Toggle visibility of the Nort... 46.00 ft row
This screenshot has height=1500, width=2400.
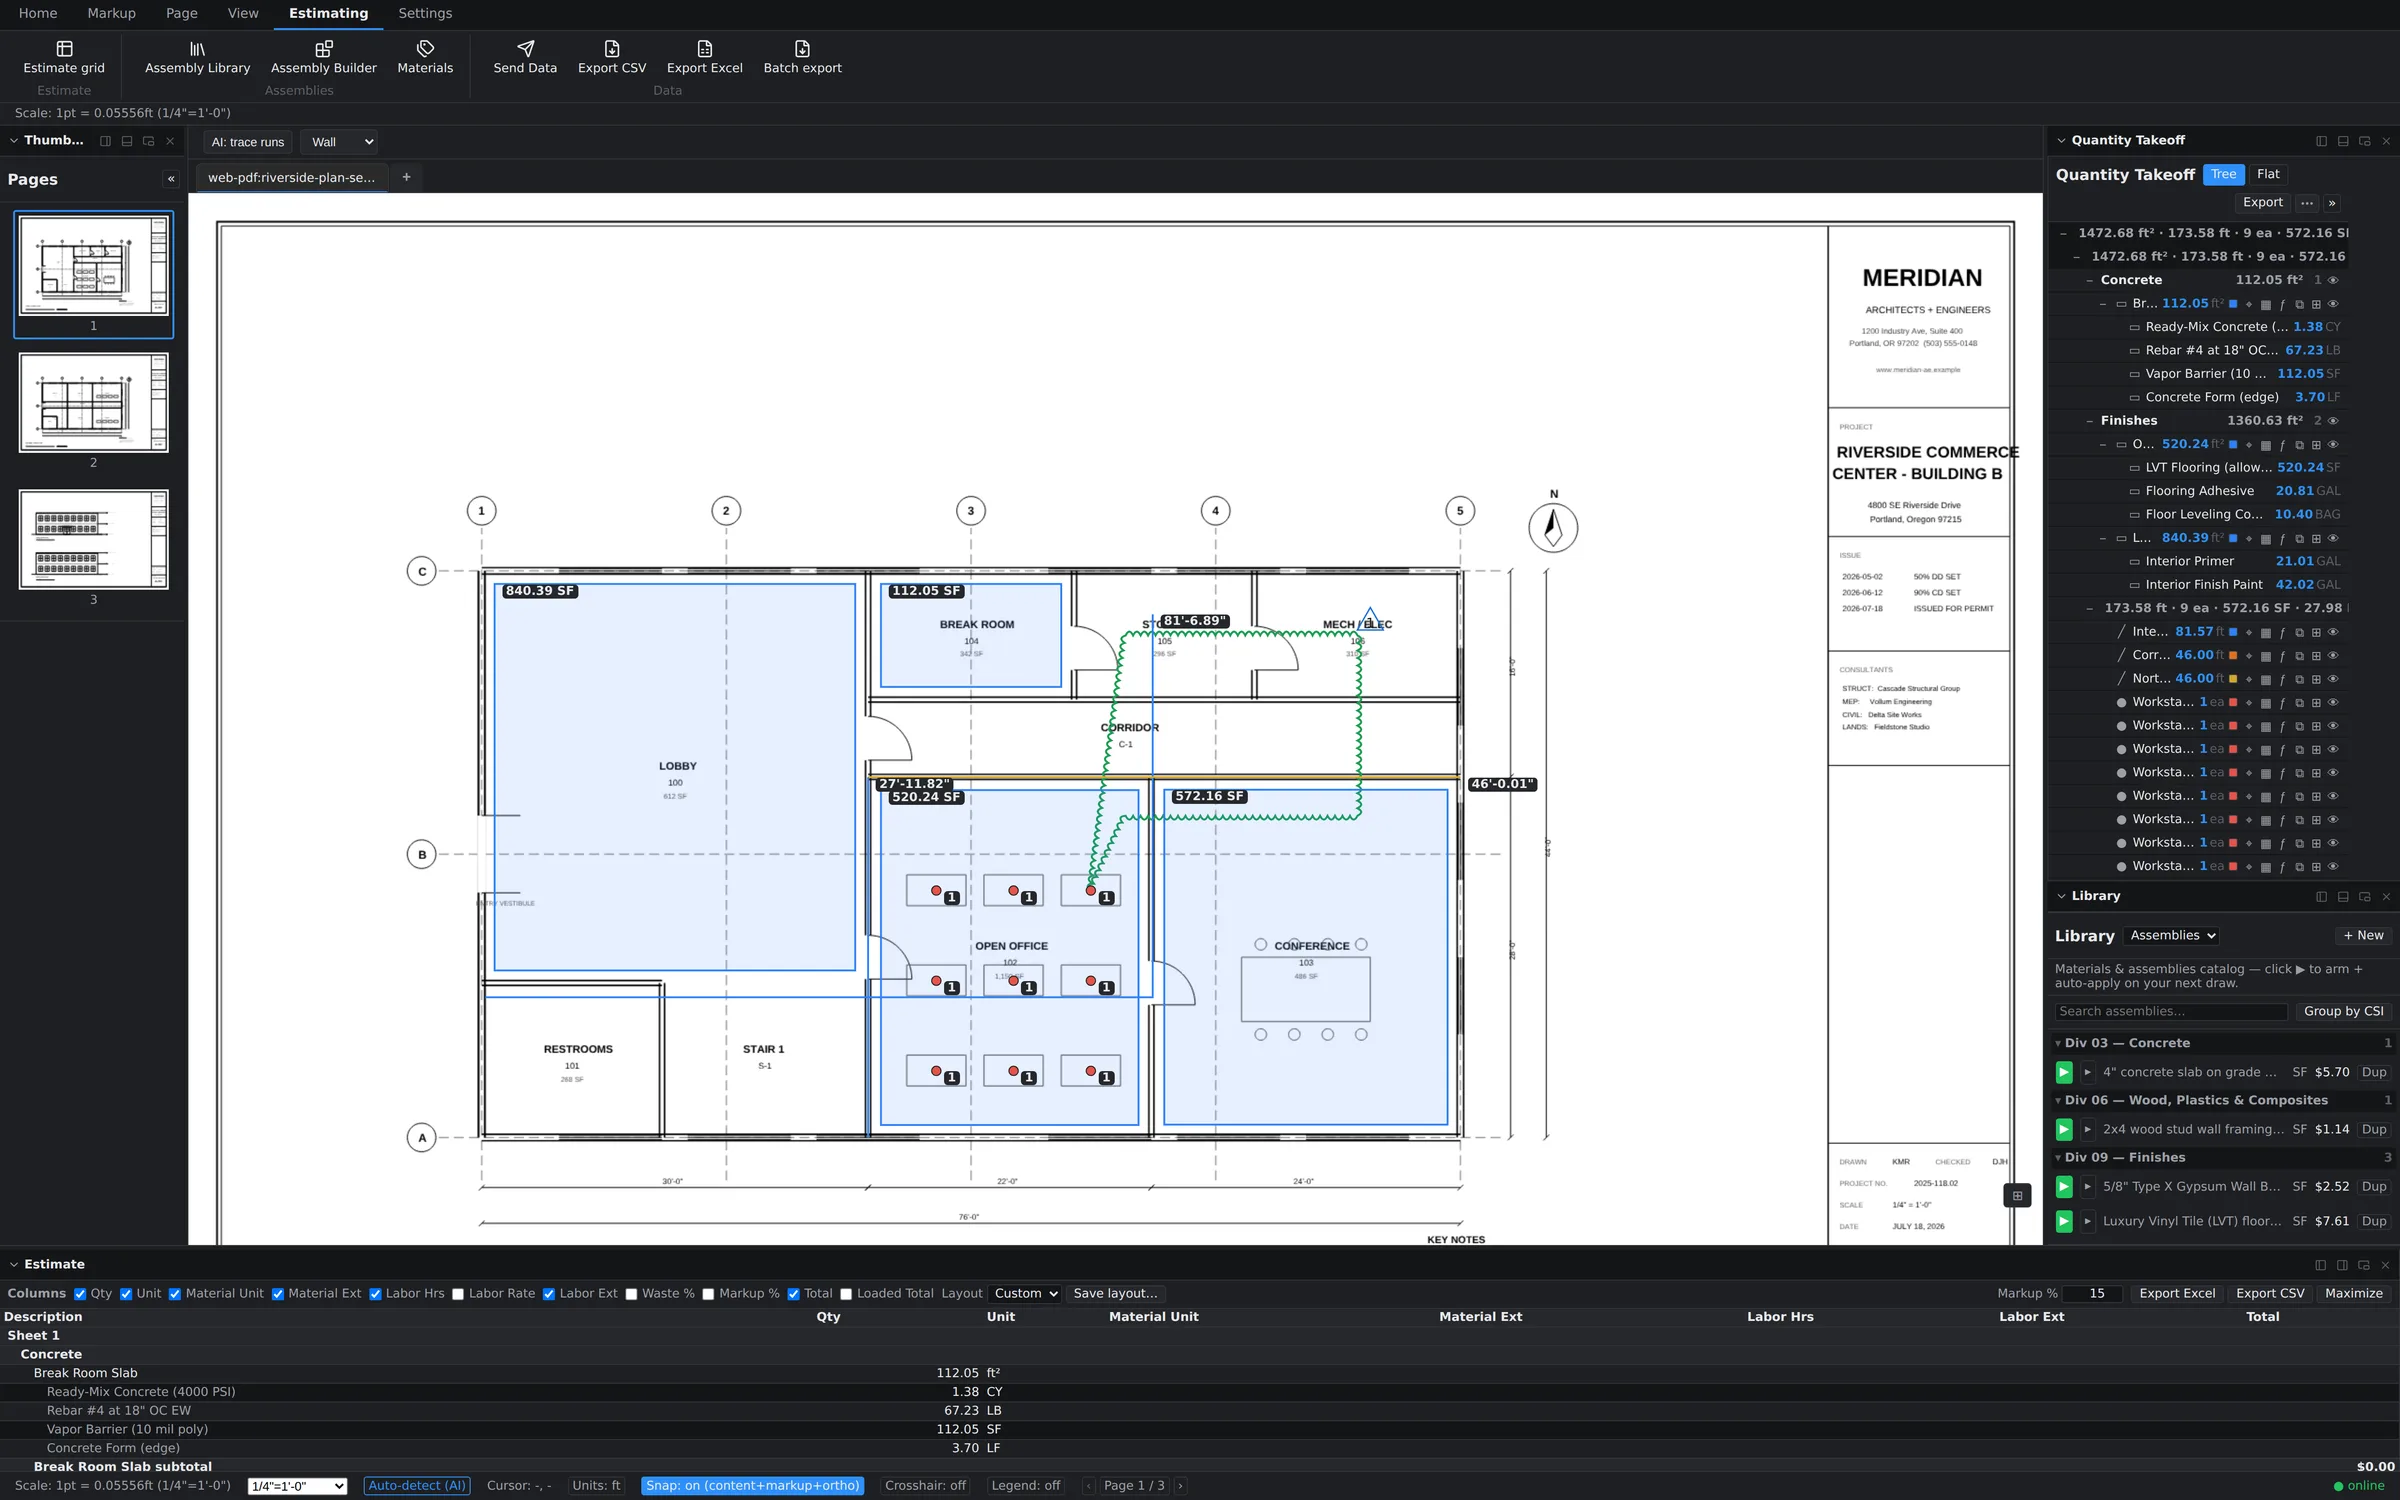click(2333, 679)
